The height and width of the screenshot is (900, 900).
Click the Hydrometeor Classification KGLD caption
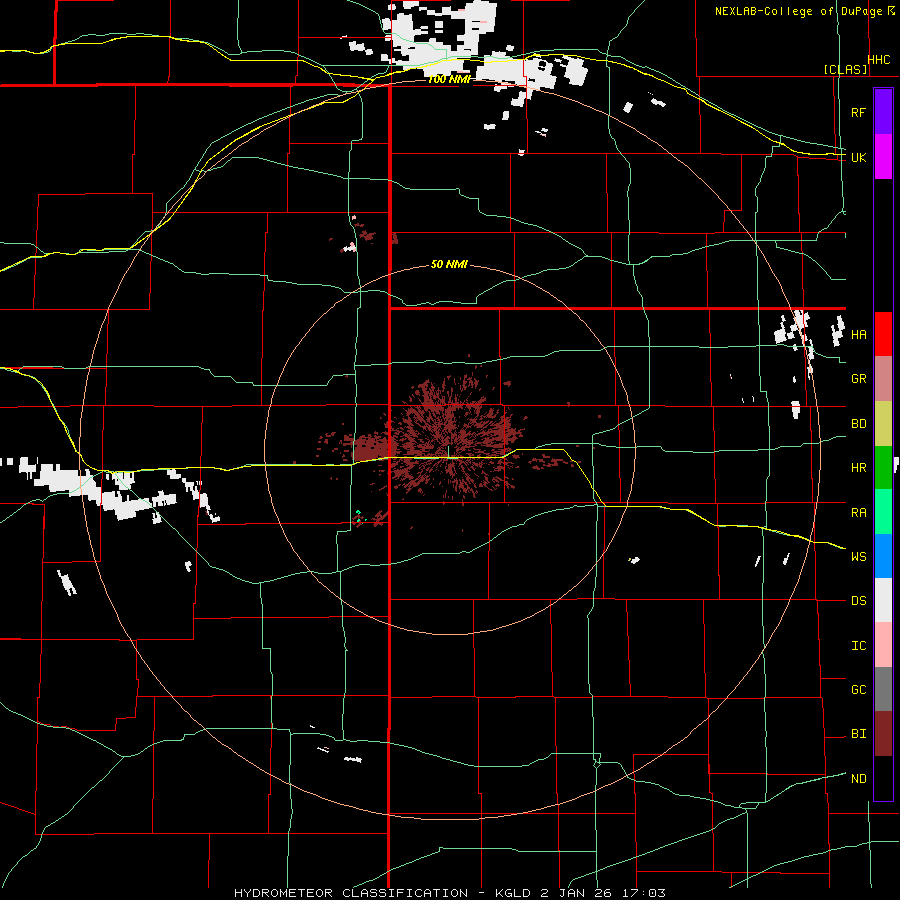[450, 893]
